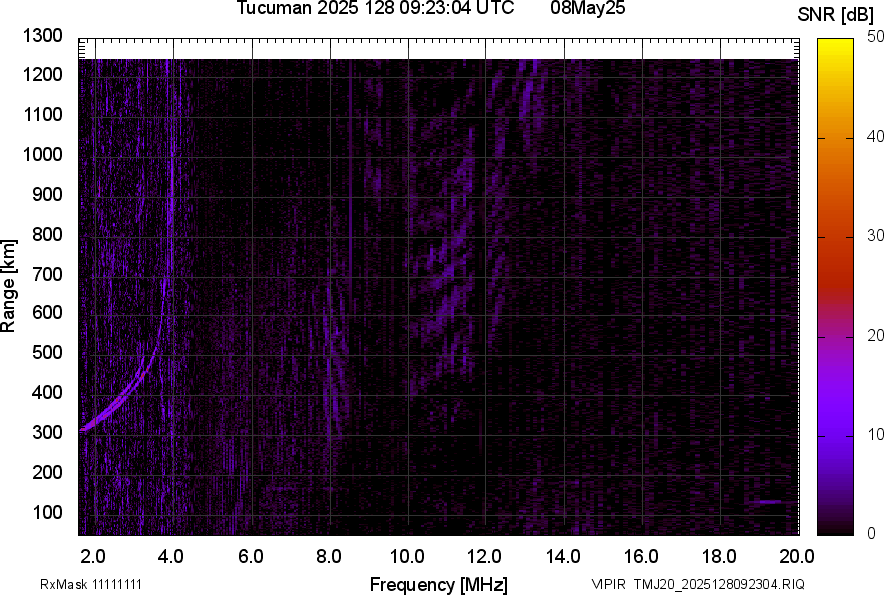Click the range tick label 500
The image size is (884, 595).
point(47,352)
